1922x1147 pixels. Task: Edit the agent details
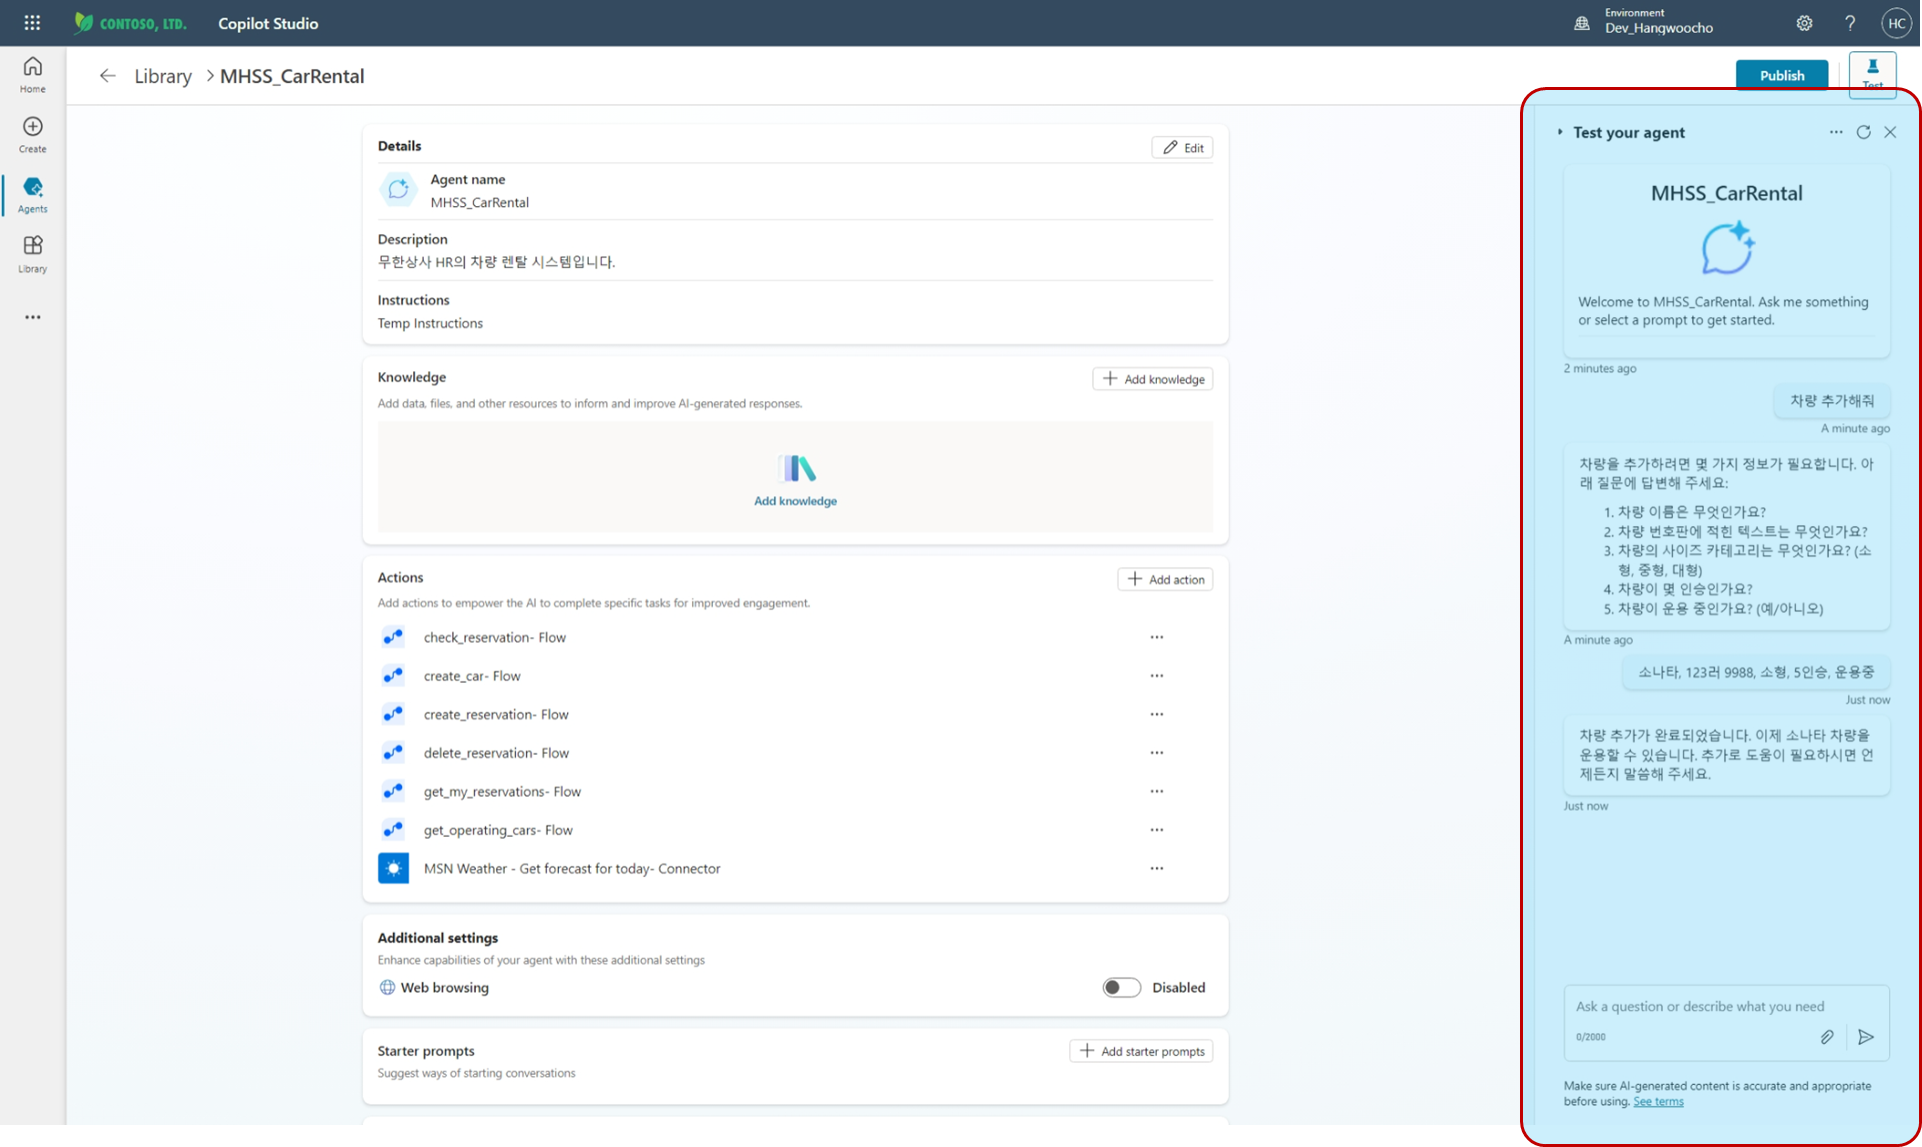(x=1182, y=147)
